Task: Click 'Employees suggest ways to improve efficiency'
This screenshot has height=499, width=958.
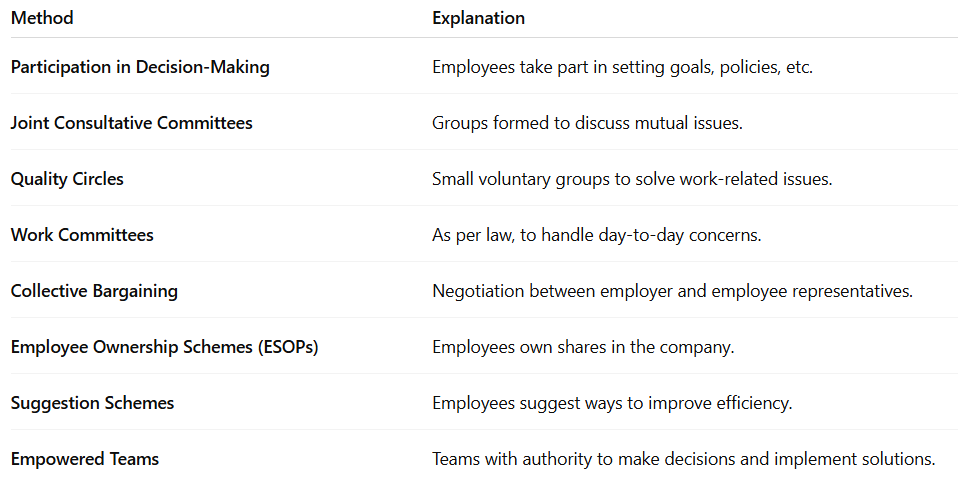Action: (x=612, y=403)
